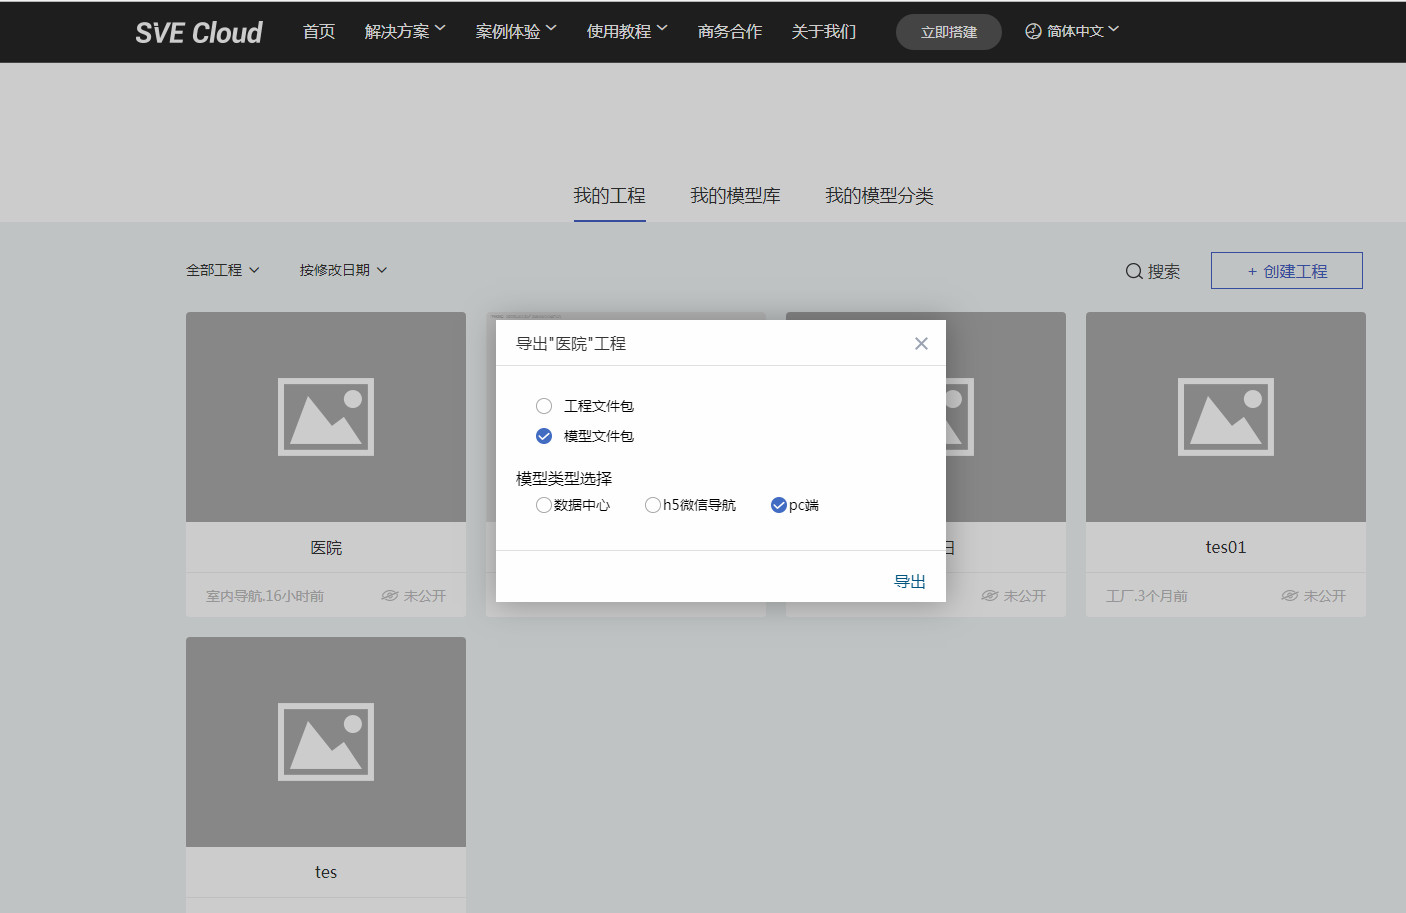This screenshot has height=913, width=1406.
Task: Select the pc端 model type
Action: tap(779, 505)
